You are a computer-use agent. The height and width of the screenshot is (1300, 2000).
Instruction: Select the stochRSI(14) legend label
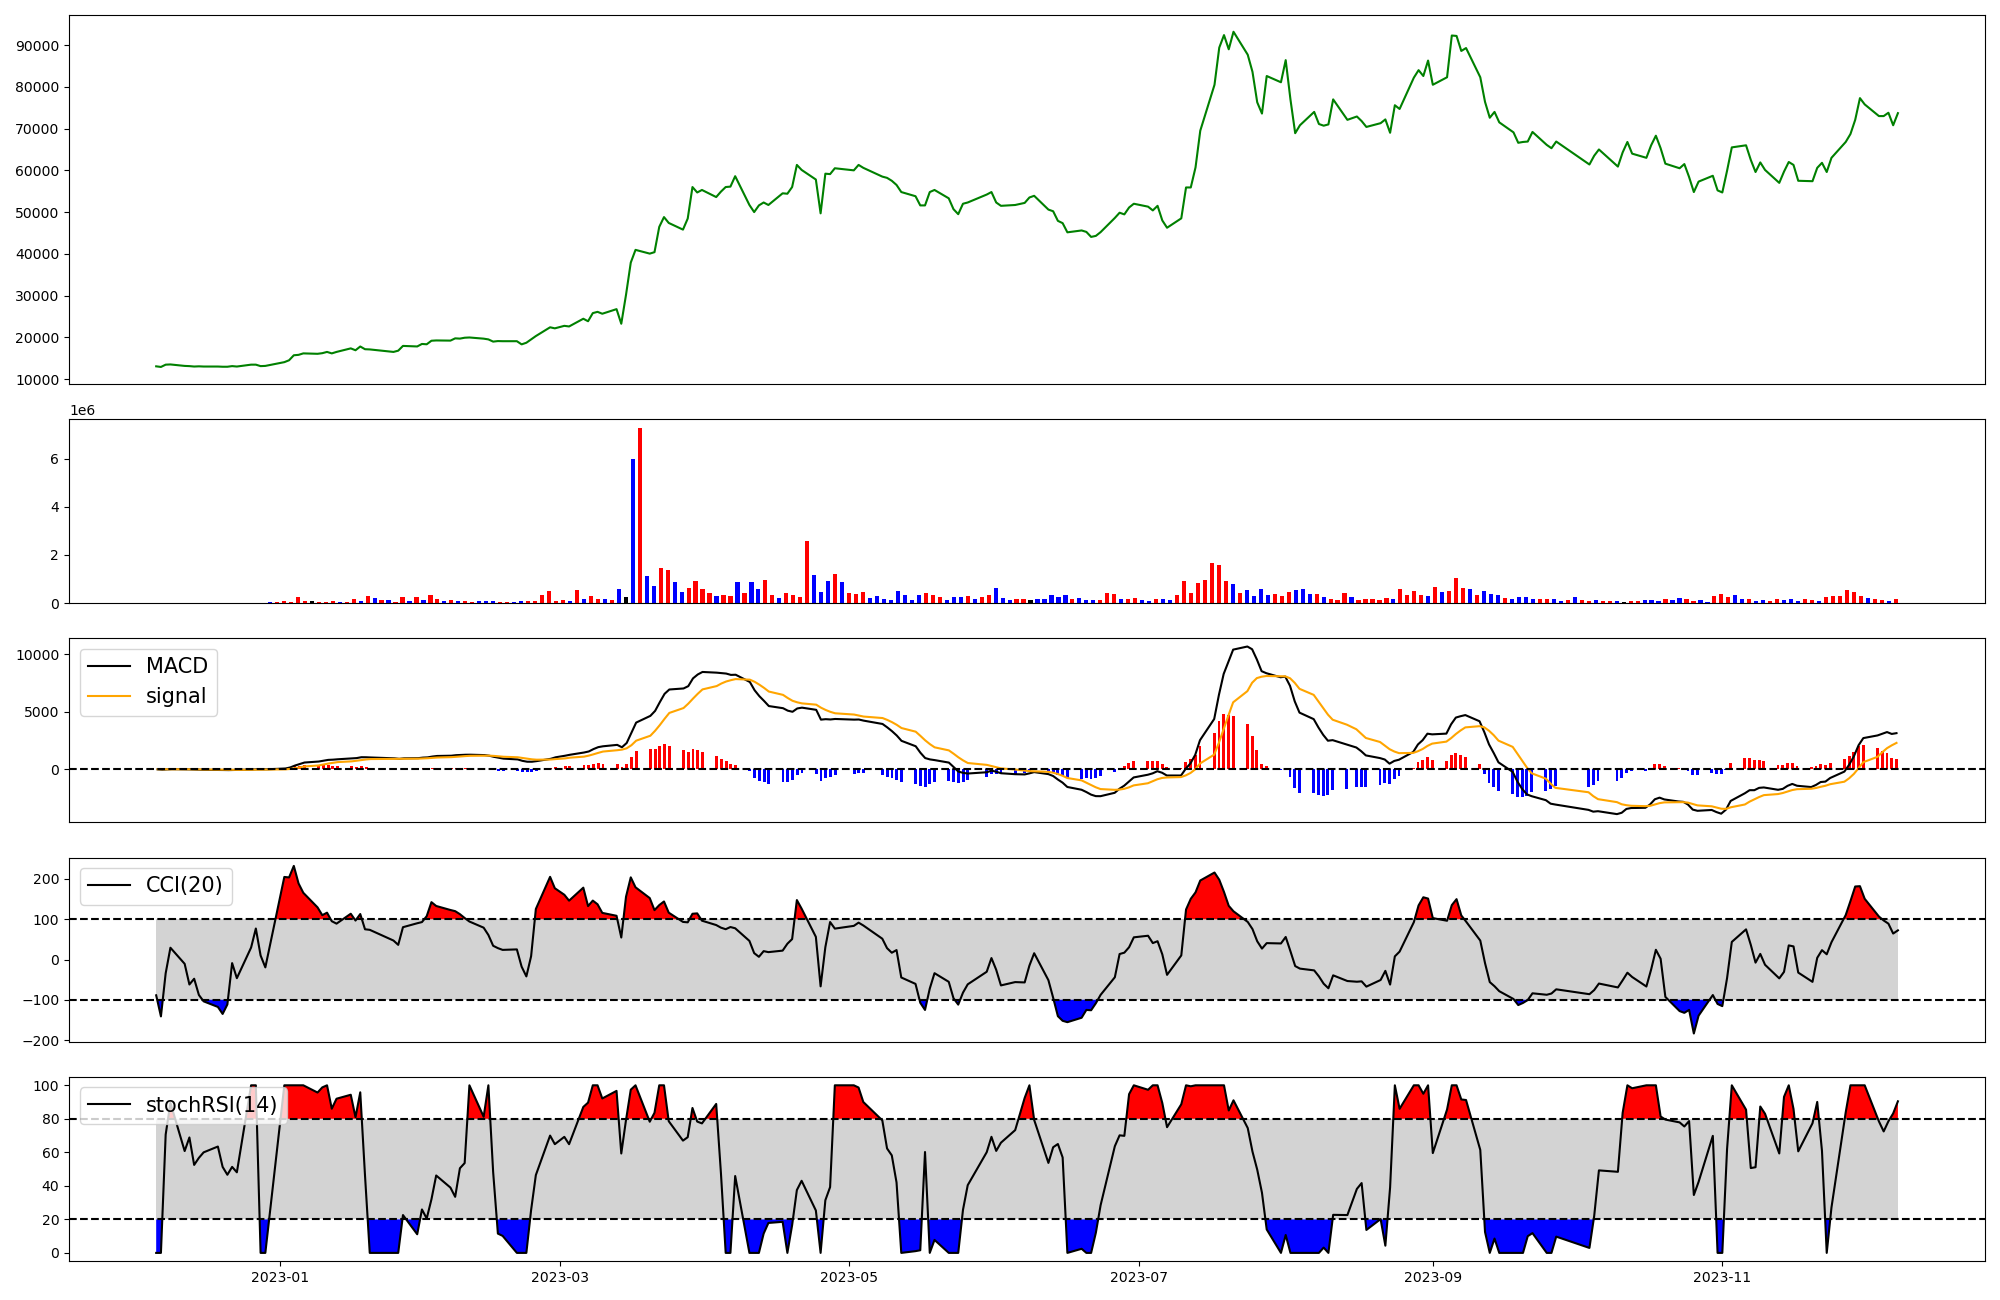211,1104
